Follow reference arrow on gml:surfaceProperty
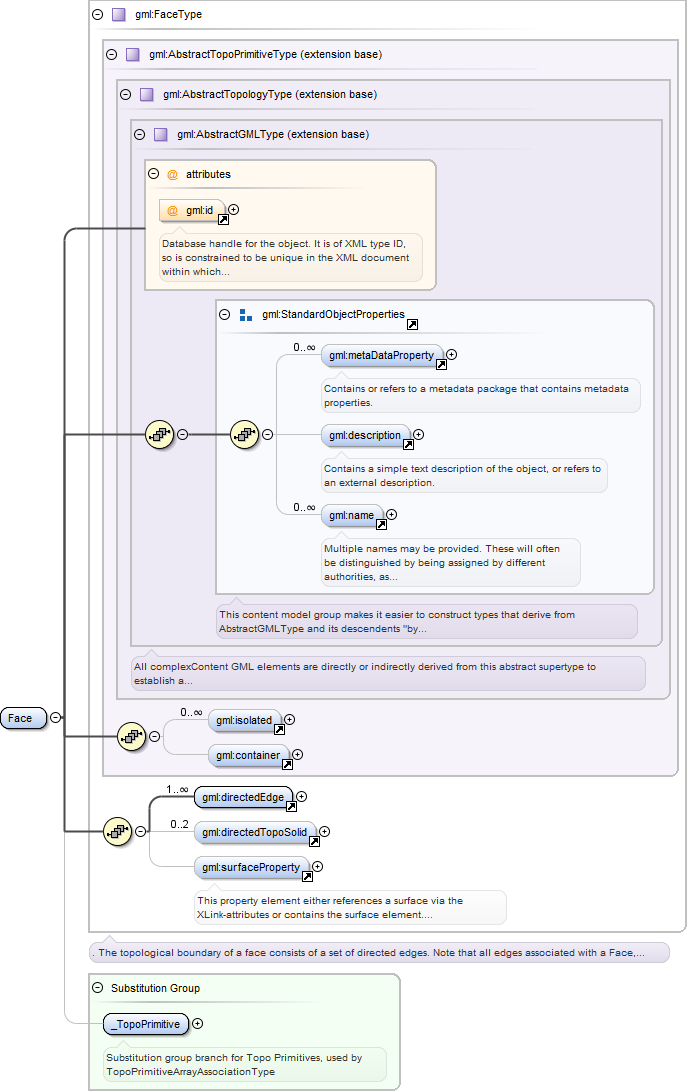 tap(308, 876)
